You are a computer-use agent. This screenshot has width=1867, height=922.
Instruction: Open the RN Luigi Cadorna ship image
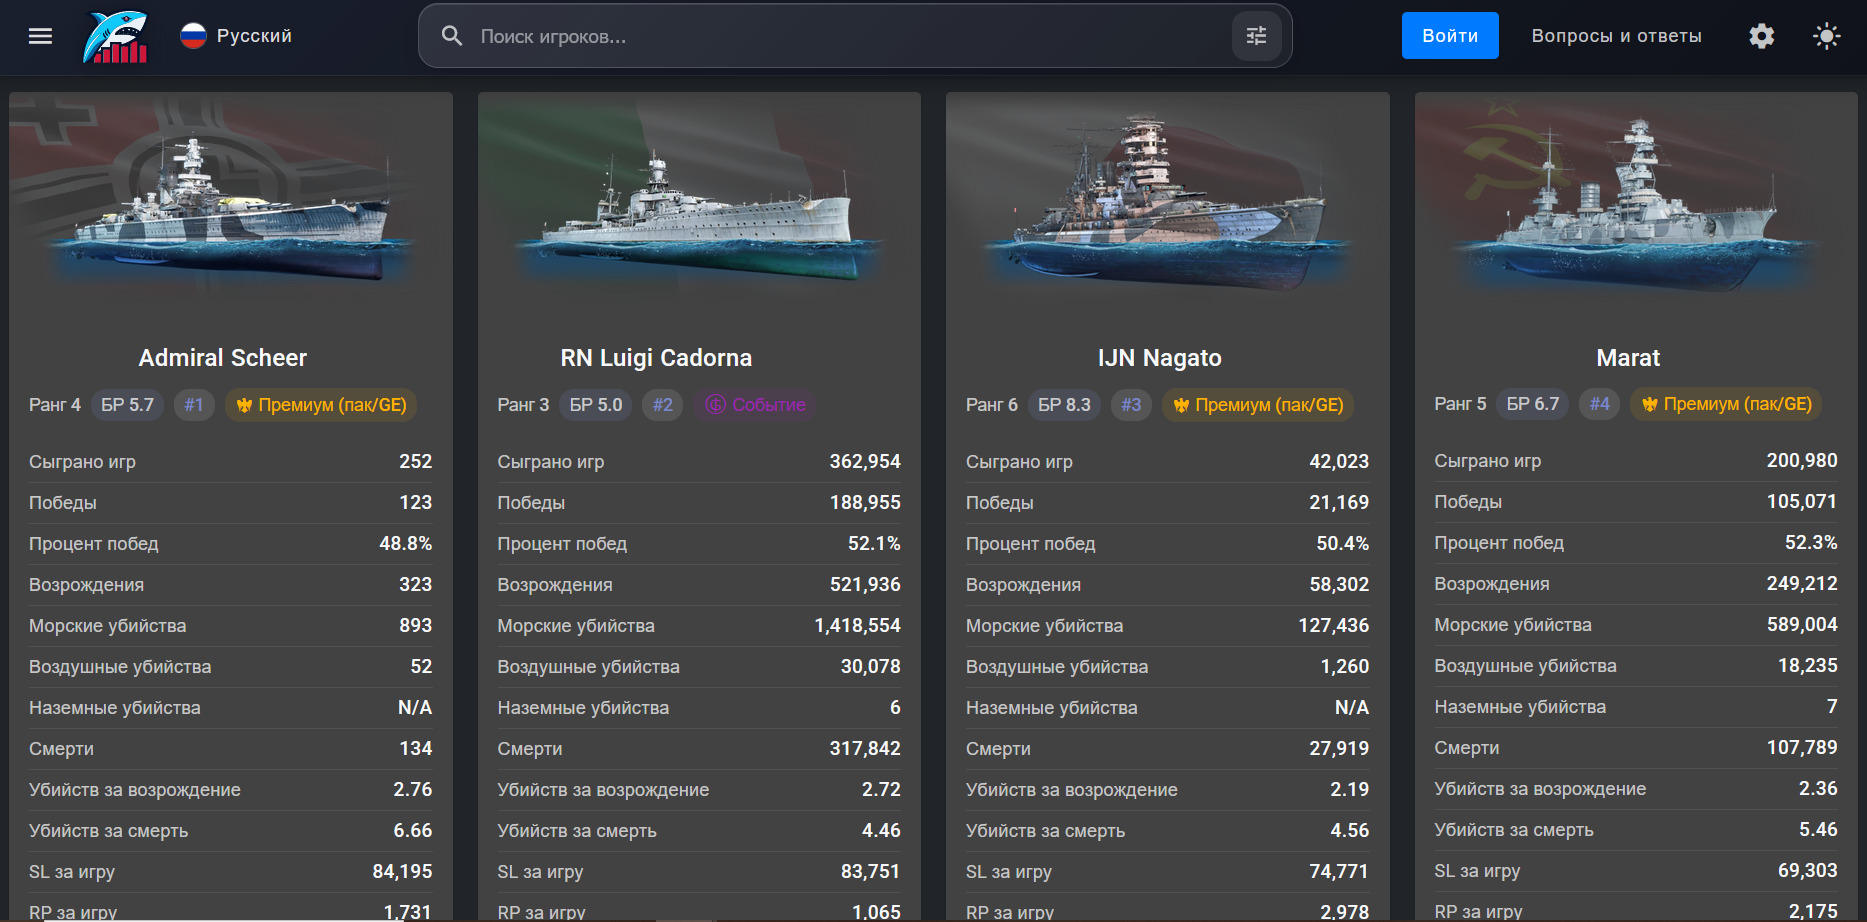point(699,210)
